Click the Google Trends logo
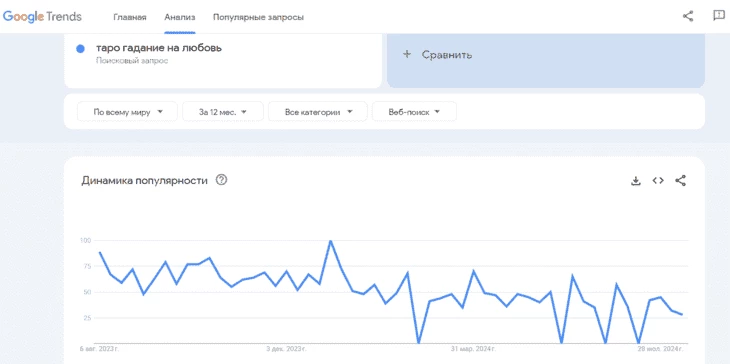The height and width of the screenshot is (364, 730). click(42, 17)
